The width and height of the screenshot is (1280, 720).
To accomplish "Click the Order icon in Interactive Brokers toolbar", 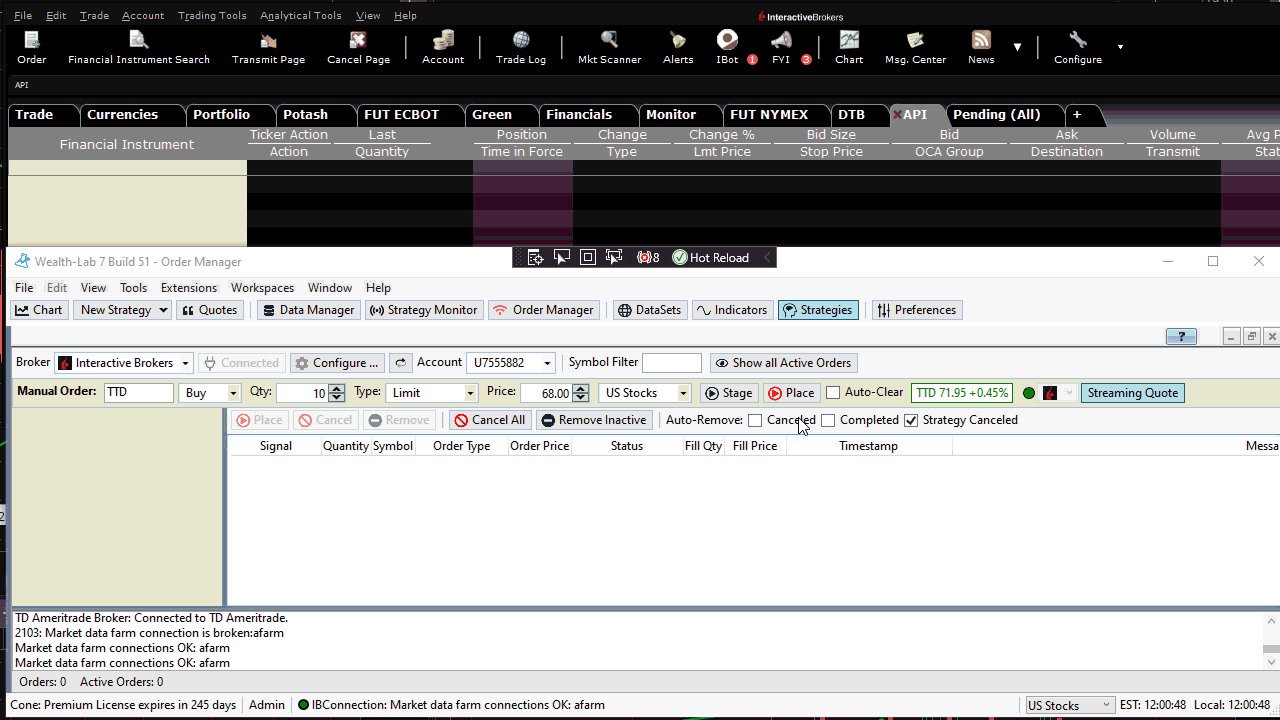I will [32, 46].
